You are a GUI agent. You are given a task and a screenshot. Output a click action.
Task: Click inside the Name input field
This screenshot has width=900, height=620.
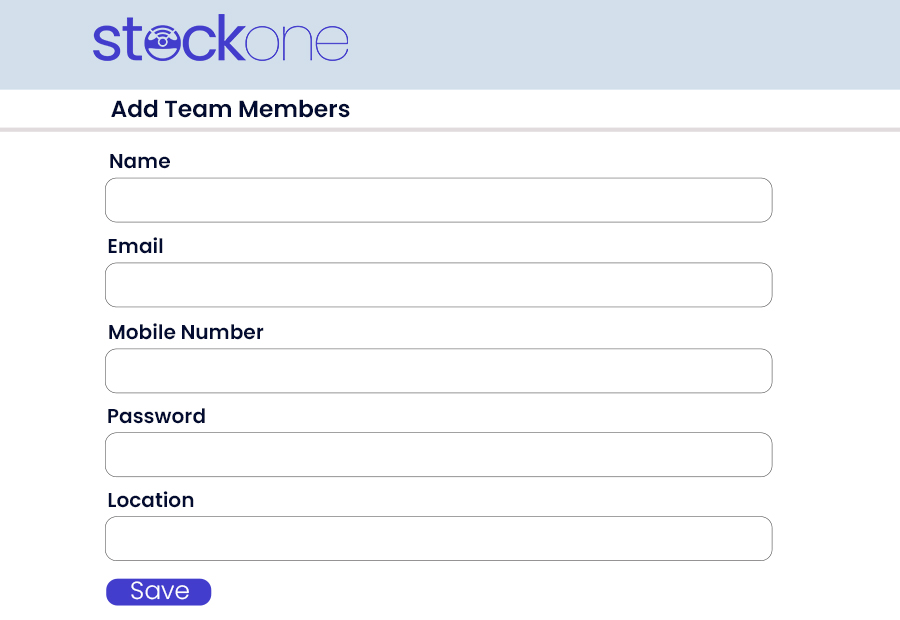click(x=438, y=200)
